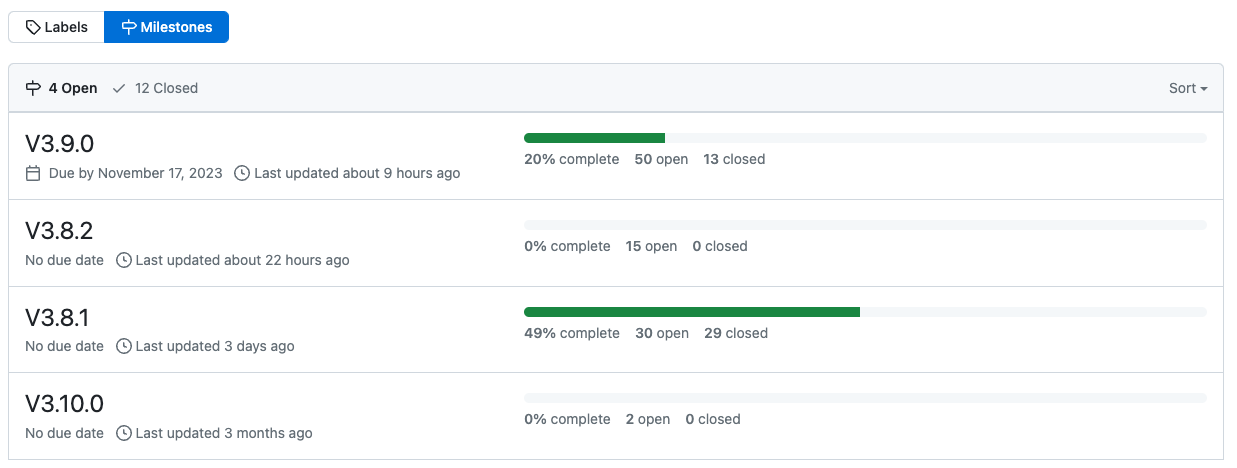Image resolution: width=1237 pixels, height=468 pixels.
Task: Click the V3.9.0 20% progress bar
Action: (x=864, y=138)
